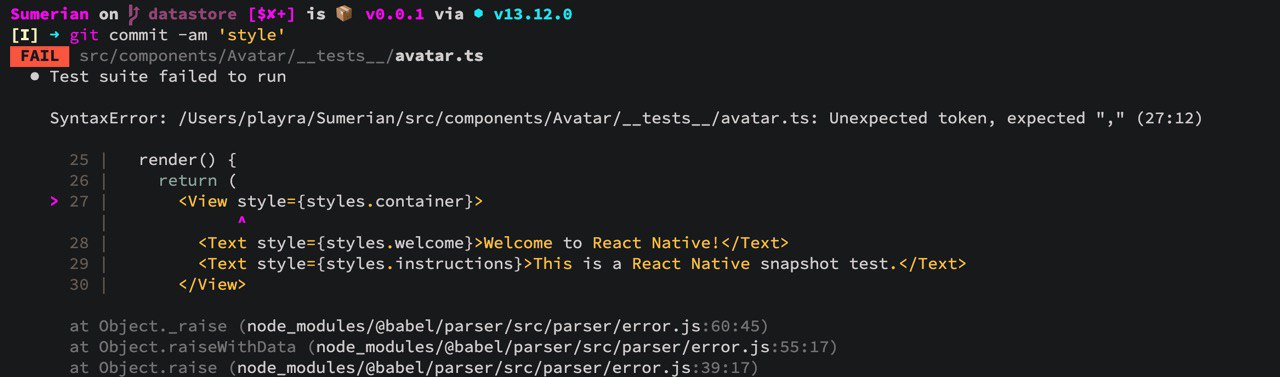This screenshot has width=1280, height=377.
Task: Click the 'datastore' branch name
Action: click(192, 15)
